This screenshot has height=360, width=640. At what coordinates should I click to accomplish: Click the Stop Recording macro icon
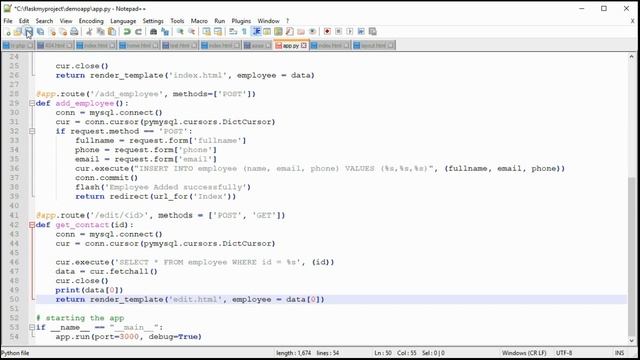coord(338,32)
